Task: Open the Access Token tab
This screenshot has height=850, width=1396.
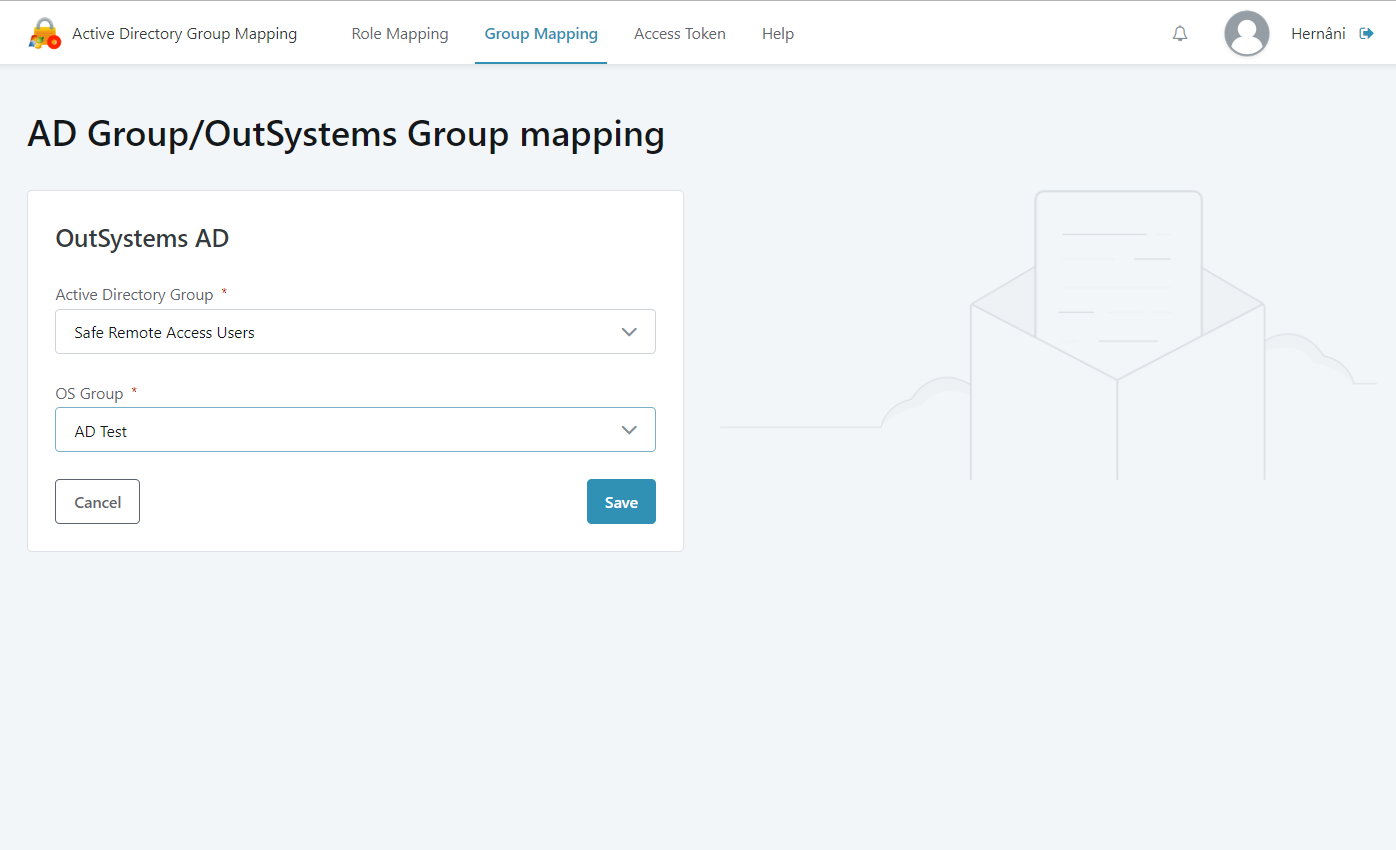Action: (679, 33)
